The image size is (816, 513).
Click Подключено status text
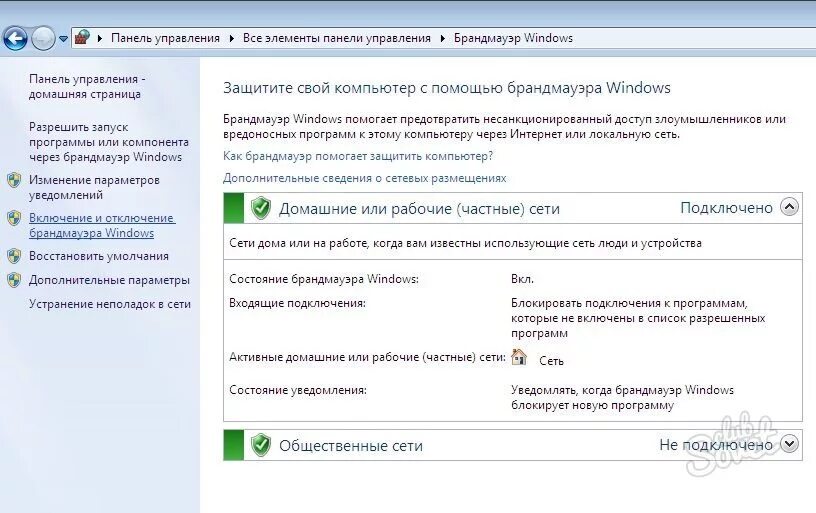pos(726,208)
